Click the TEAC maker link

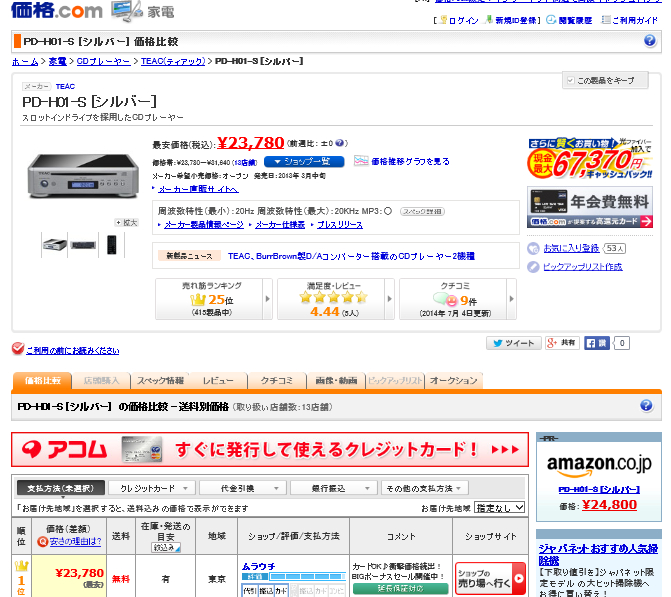[x=65, y=86]
